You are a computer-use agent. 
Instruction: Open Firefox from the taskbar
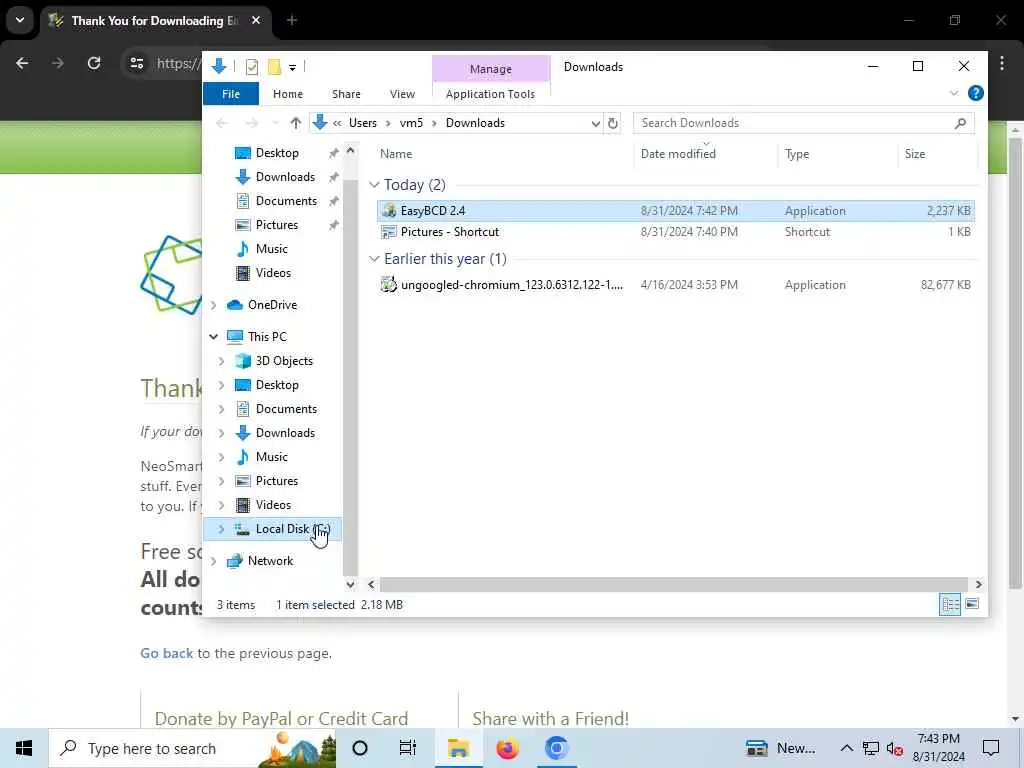point(507,748)
